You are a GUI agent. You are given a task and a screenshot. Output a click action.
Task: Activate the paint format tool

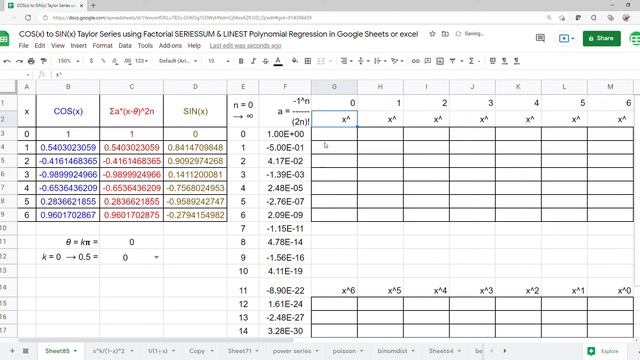tap(44, 61)
